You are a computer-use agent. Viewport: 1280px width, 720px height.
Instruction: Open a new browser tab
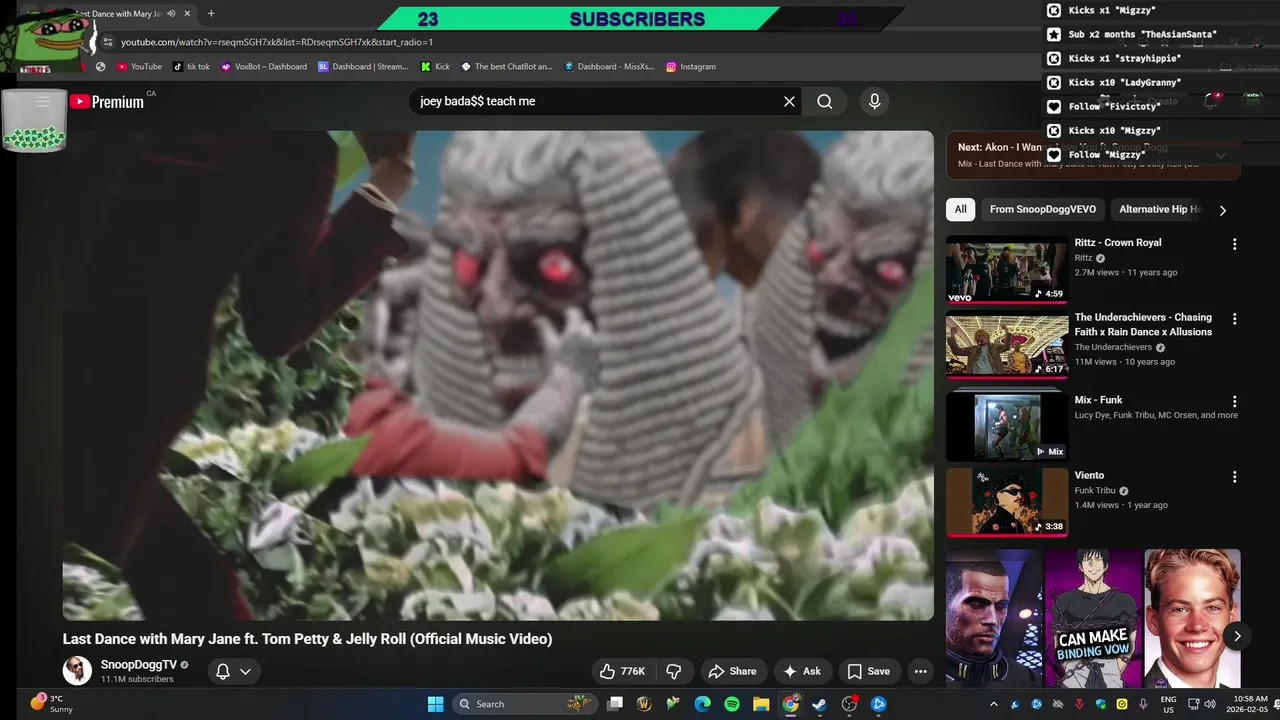[x=211, y=14]
